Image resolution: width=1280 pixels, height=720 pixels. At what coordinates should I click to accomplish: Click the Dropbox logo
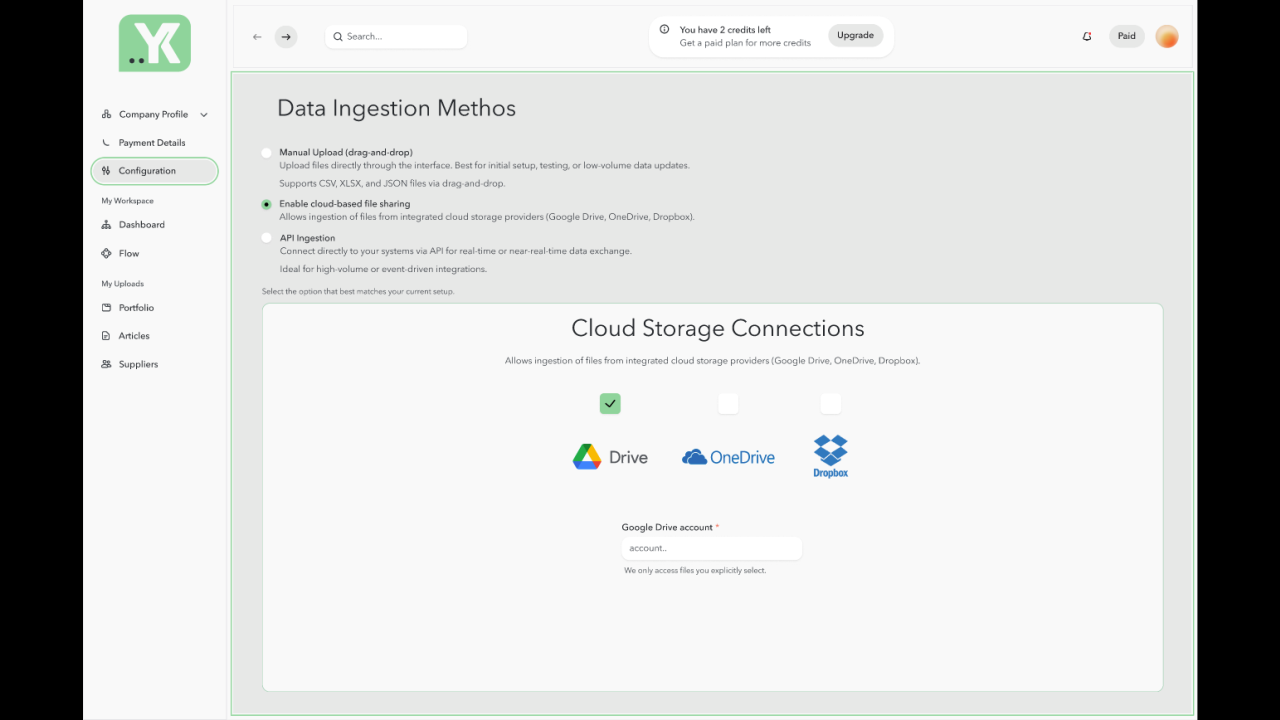tap(831, 456)
